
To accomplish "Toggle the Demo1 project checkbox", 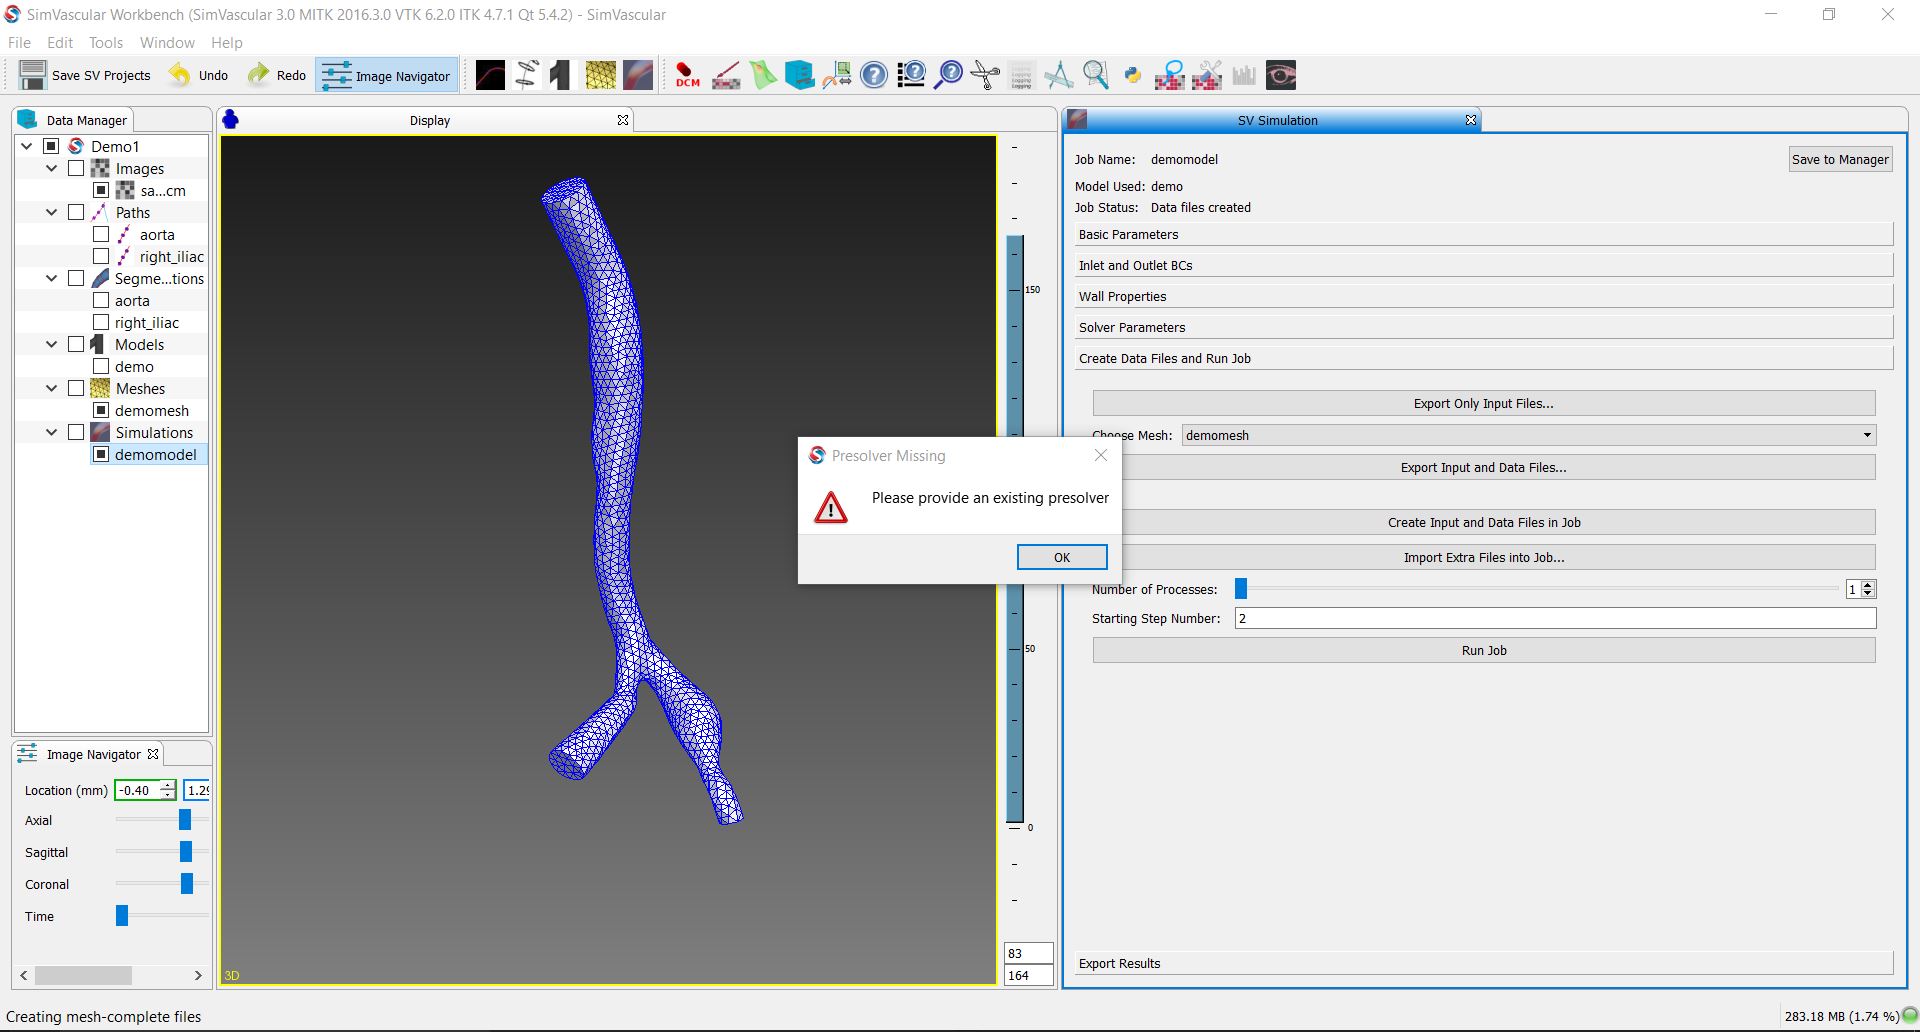I will (x=51, y=146).
